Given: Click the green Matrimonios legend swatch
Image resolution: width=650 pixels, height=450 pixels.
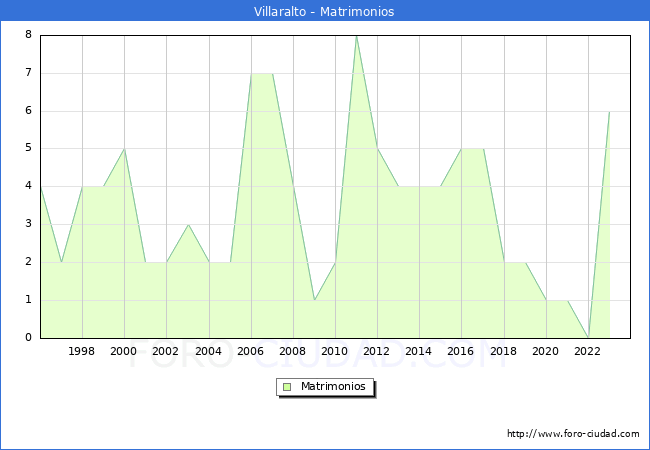Looking at the screenshot, I should click(287, 387).
